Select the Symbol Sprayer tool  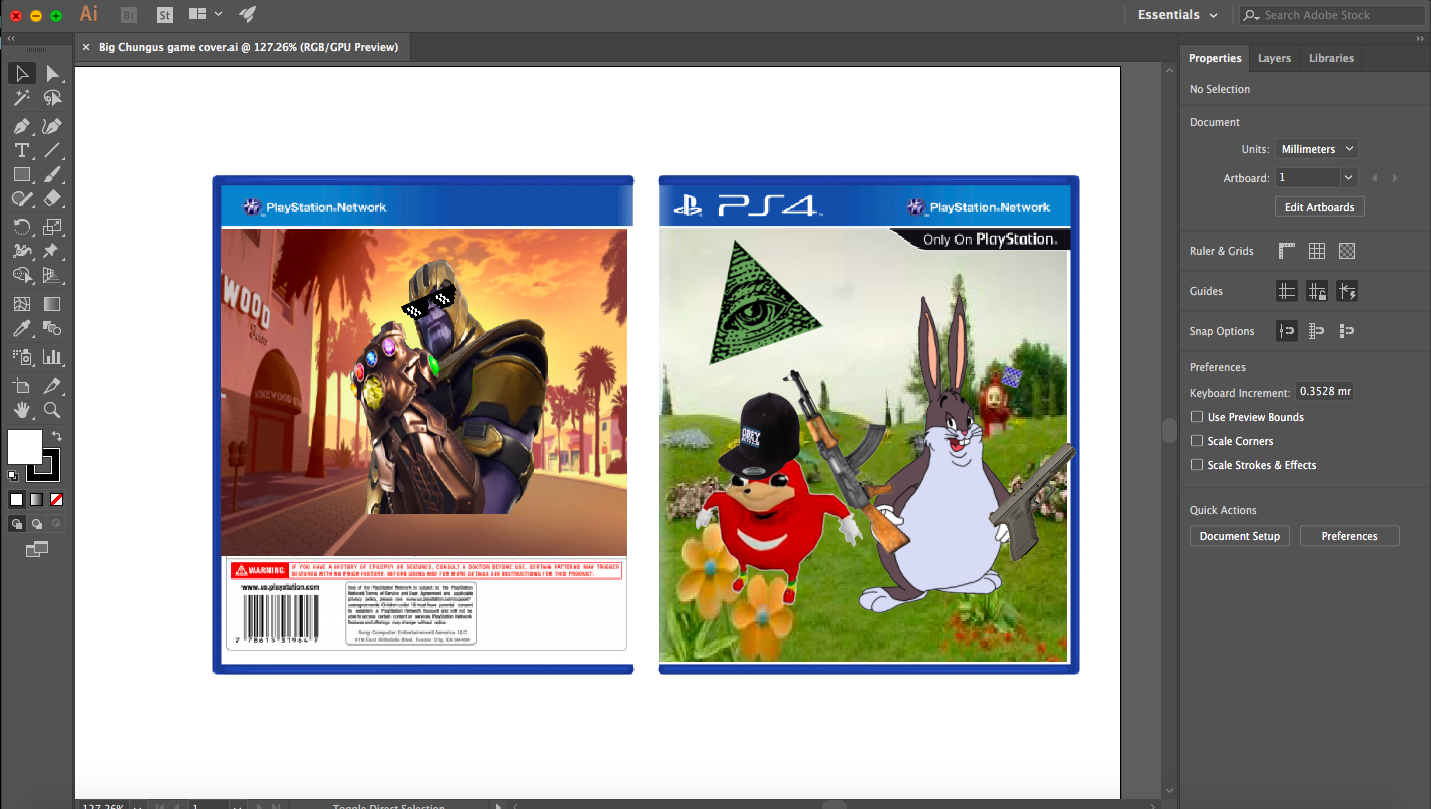pos(21,356)
